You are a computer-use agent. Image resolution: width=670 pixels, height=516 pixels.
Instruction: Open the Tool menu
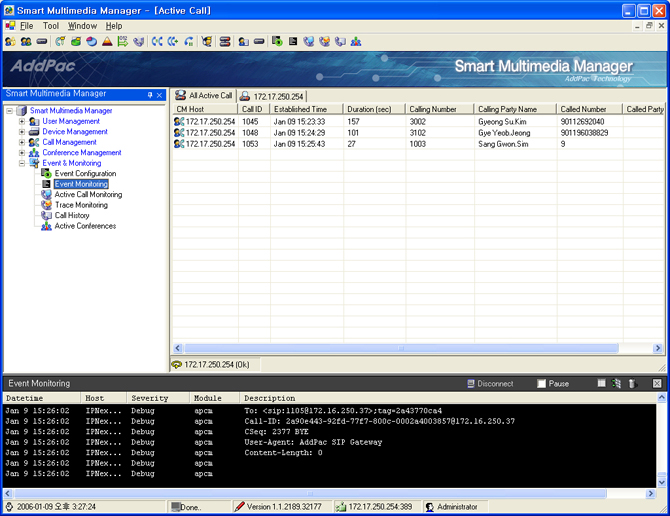coord(51,26)
